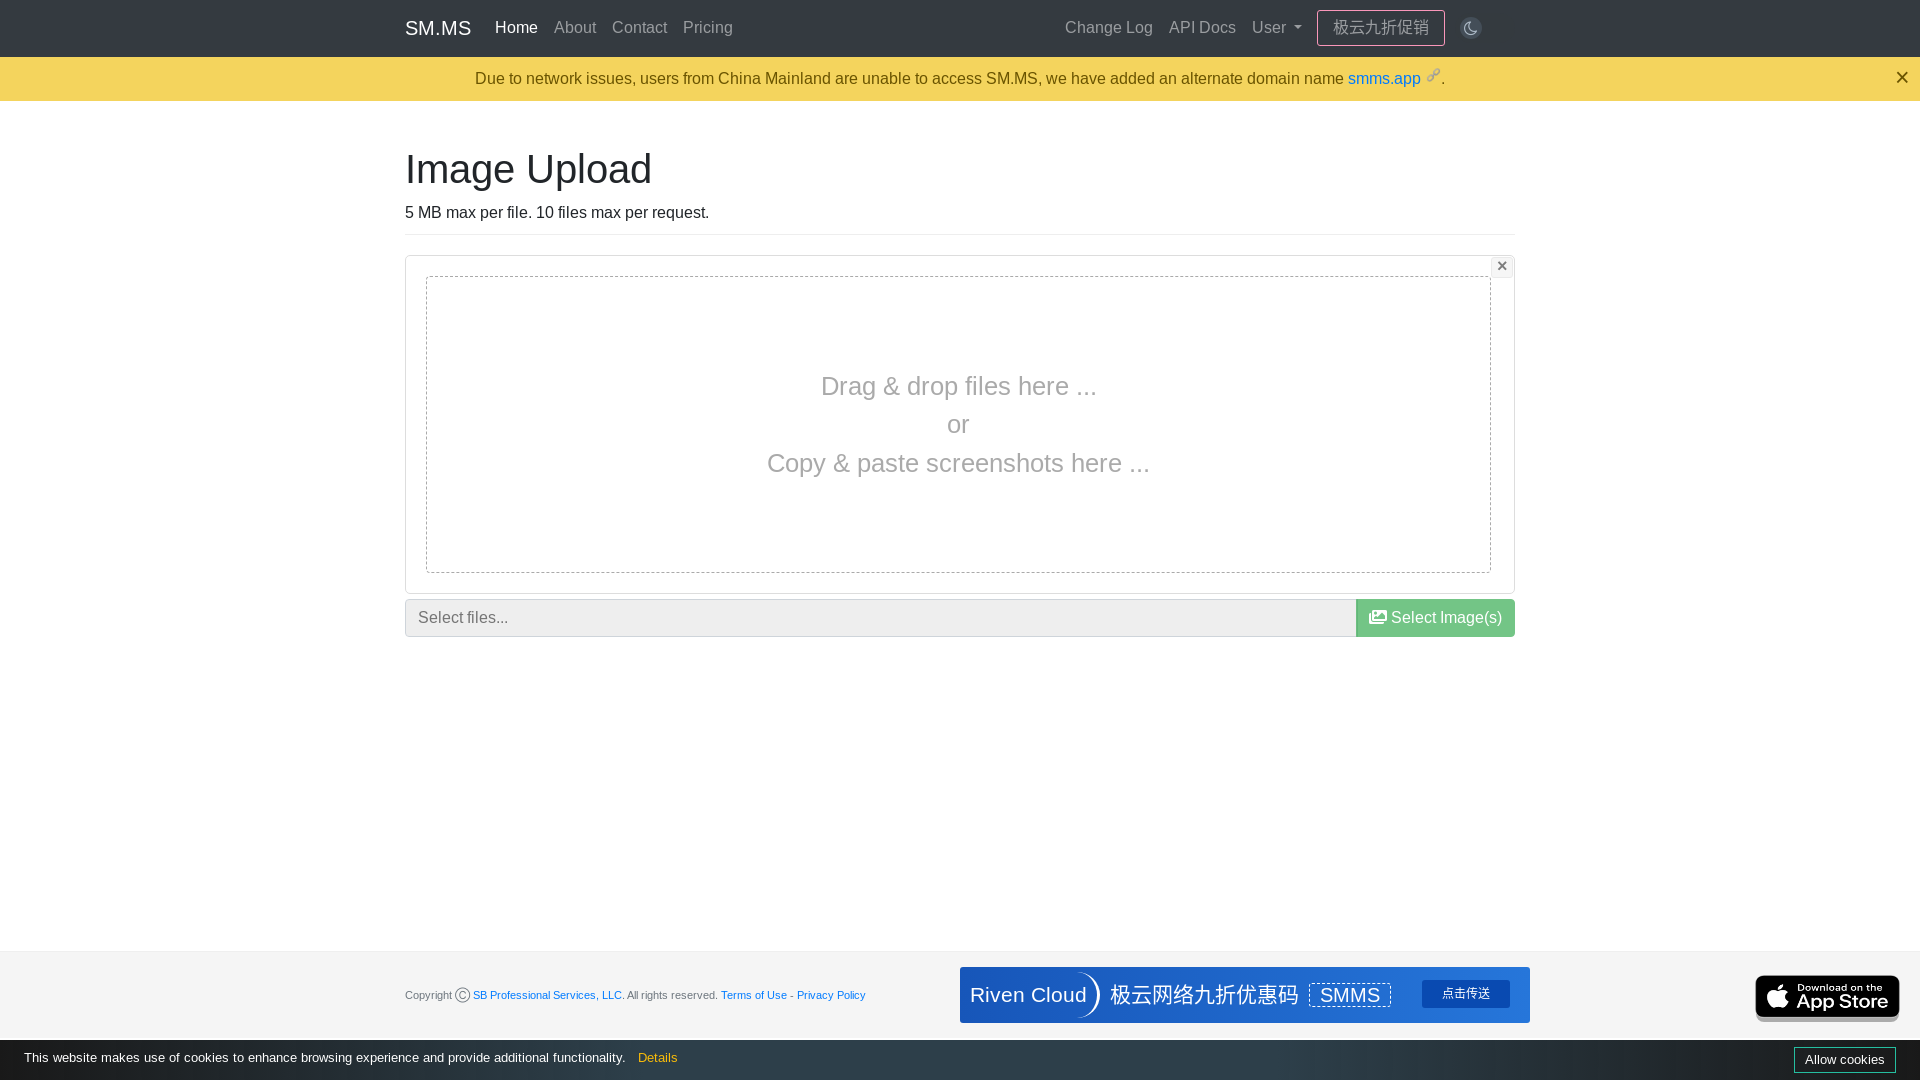
Task: Open API Docs
Action: pos(1201,28)
